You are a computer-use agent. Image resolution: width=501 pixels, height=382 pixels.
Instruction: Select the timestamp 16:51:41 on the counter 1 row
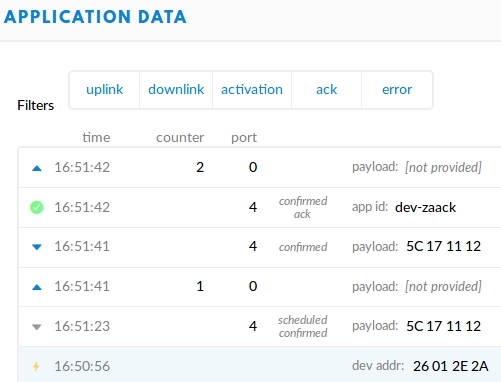tap(82, 286)
